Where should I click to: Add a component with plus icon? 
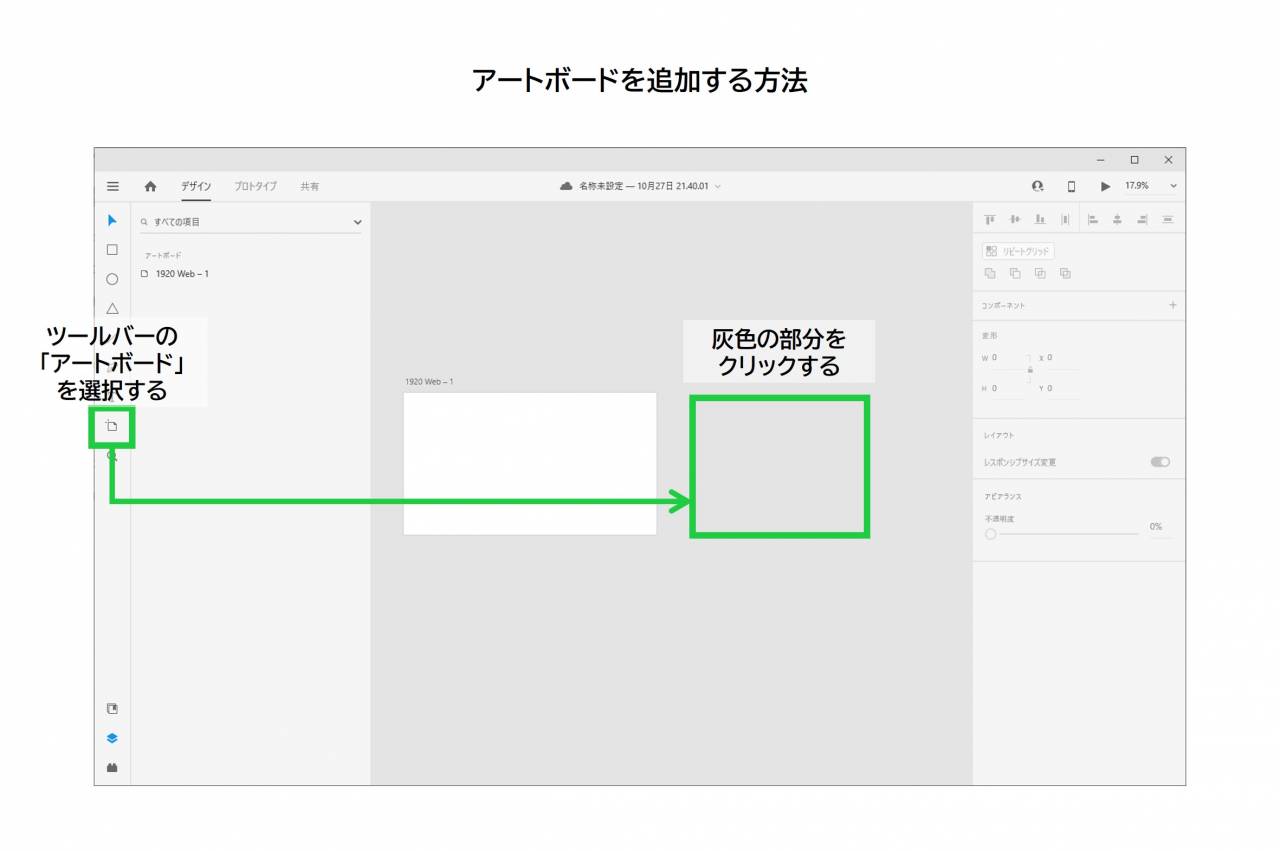click(x=1173, y=305)
